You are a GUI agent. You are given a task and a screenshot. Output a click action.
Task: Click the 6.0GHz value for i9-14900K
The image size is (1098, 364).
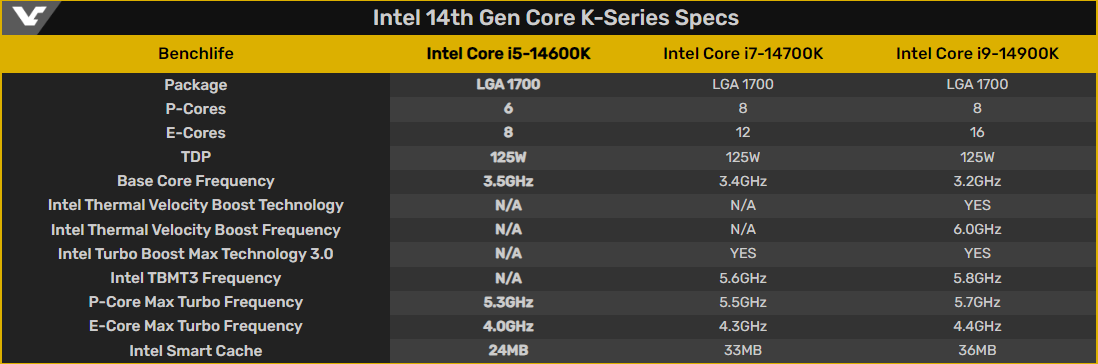click(x=977, y=230)
